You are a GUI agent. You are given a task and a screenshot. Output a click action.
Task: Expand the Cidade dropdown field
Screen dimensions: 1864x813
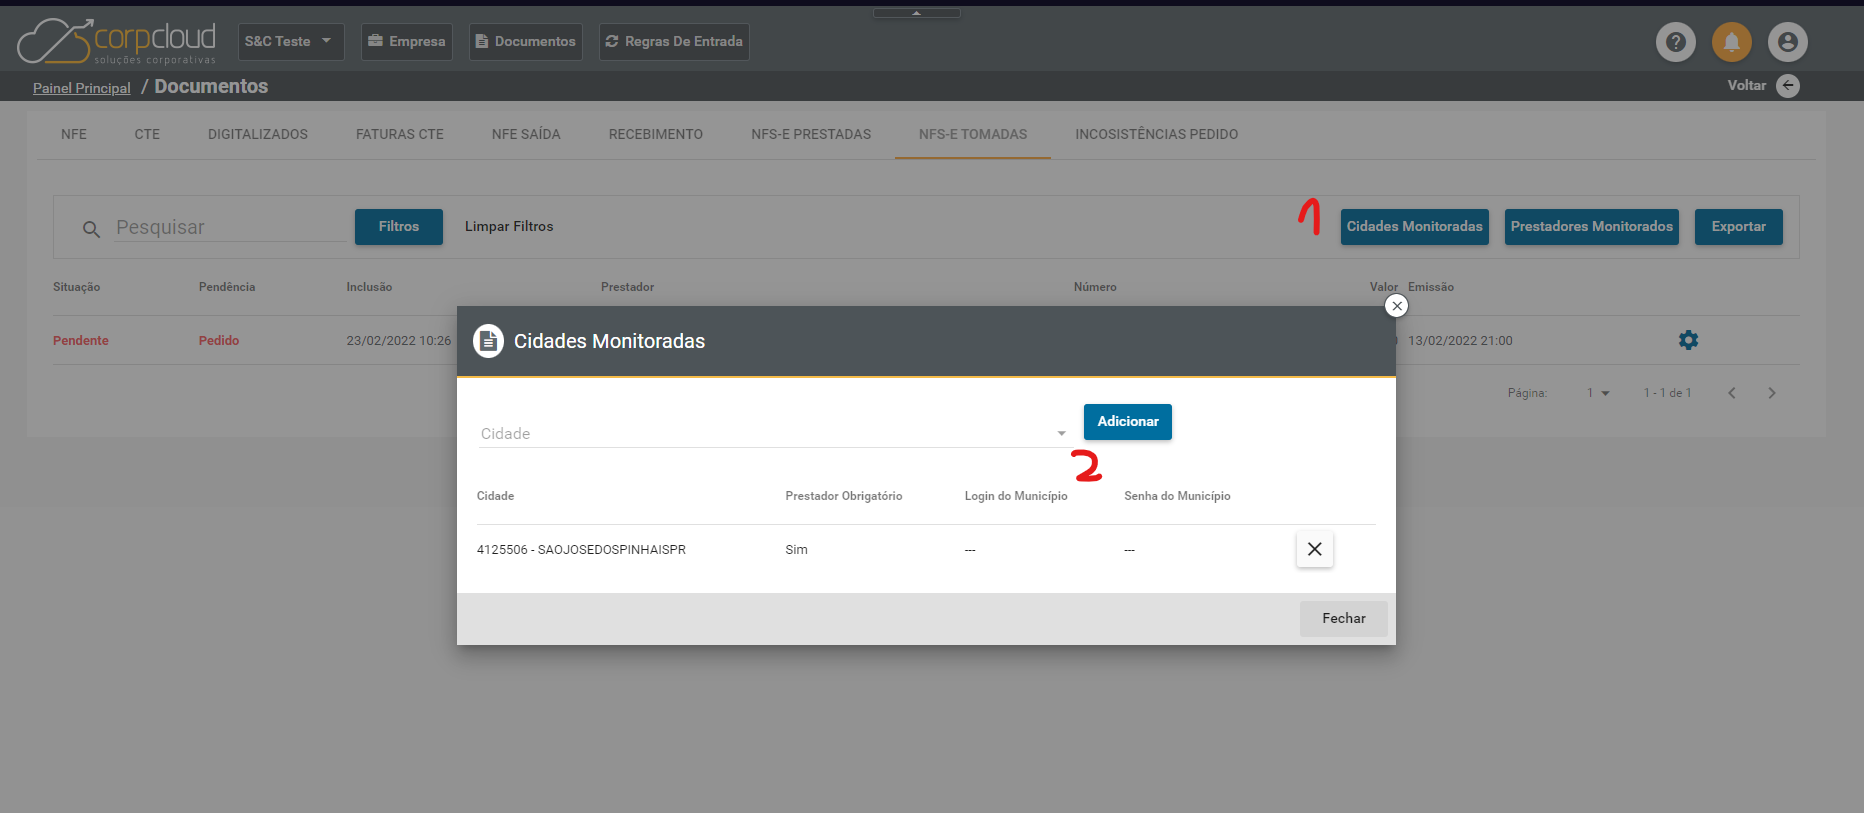tap(774, 433)
